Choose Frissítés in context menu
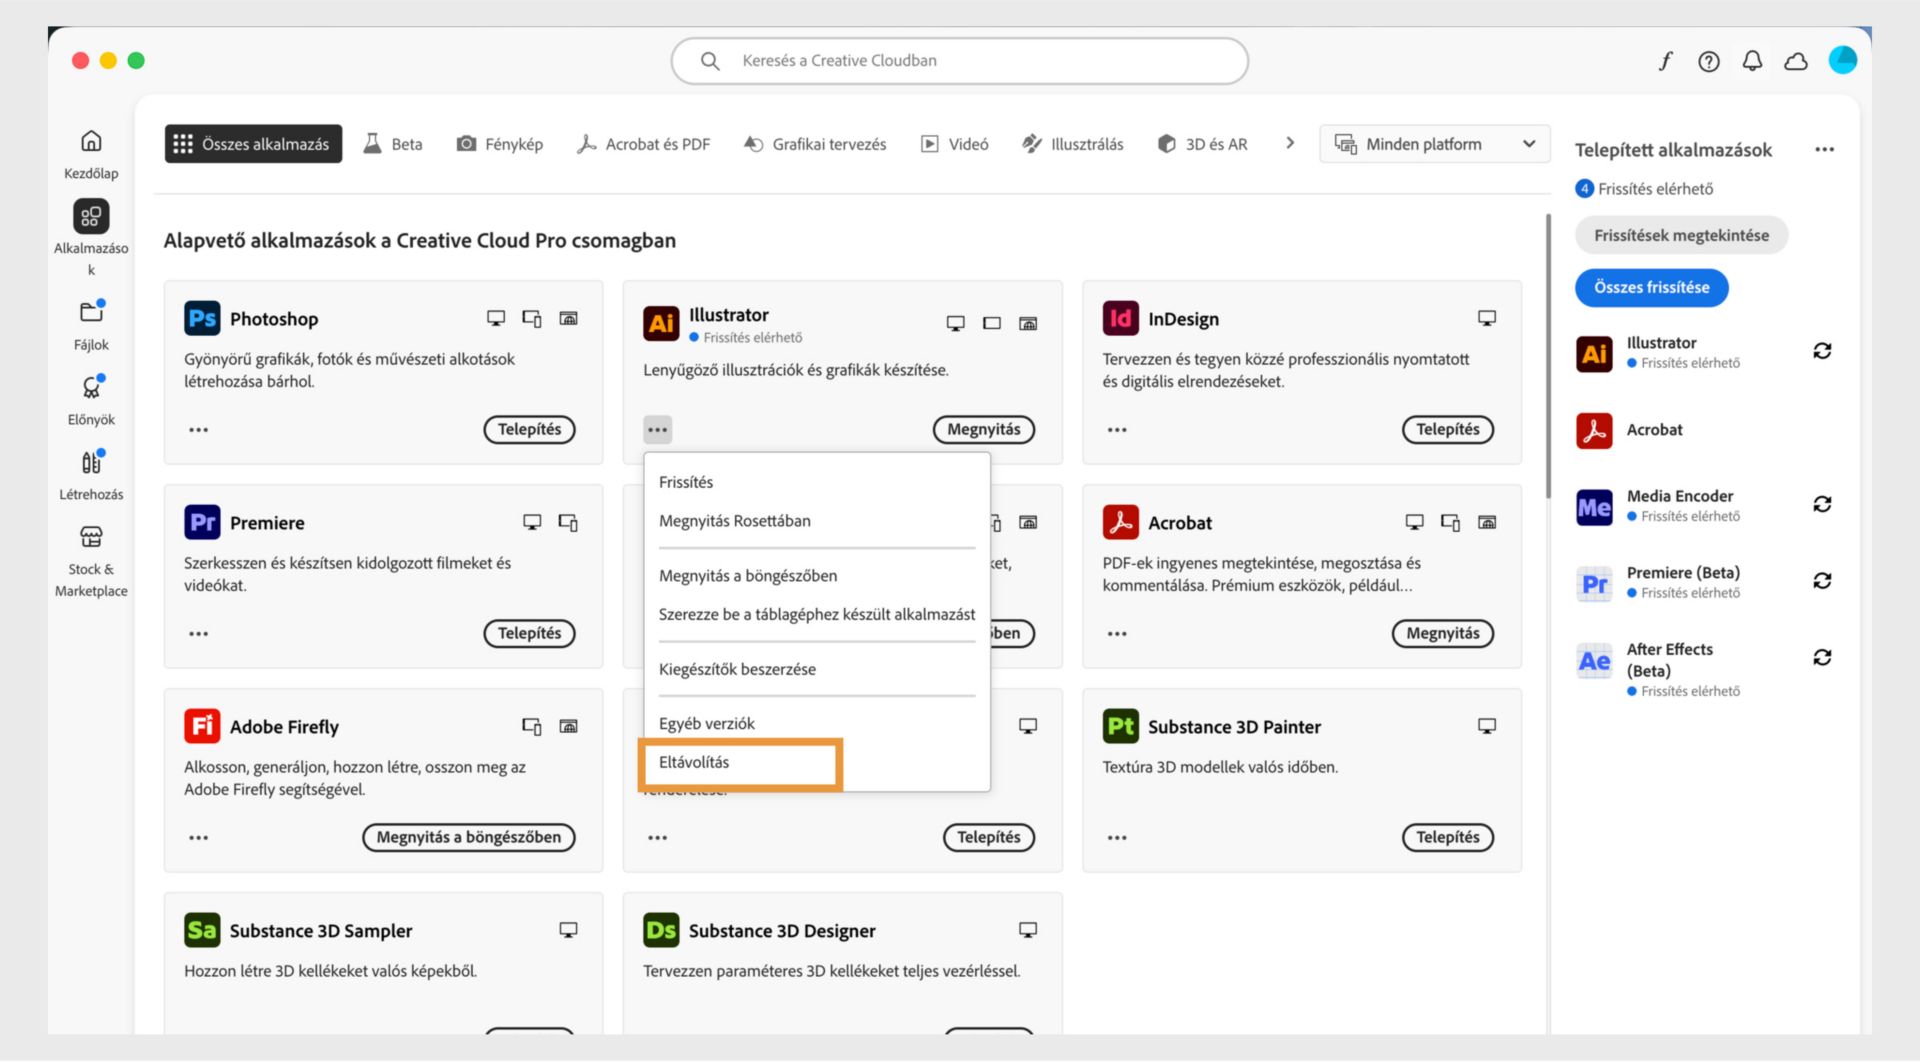 coord(817,482)
